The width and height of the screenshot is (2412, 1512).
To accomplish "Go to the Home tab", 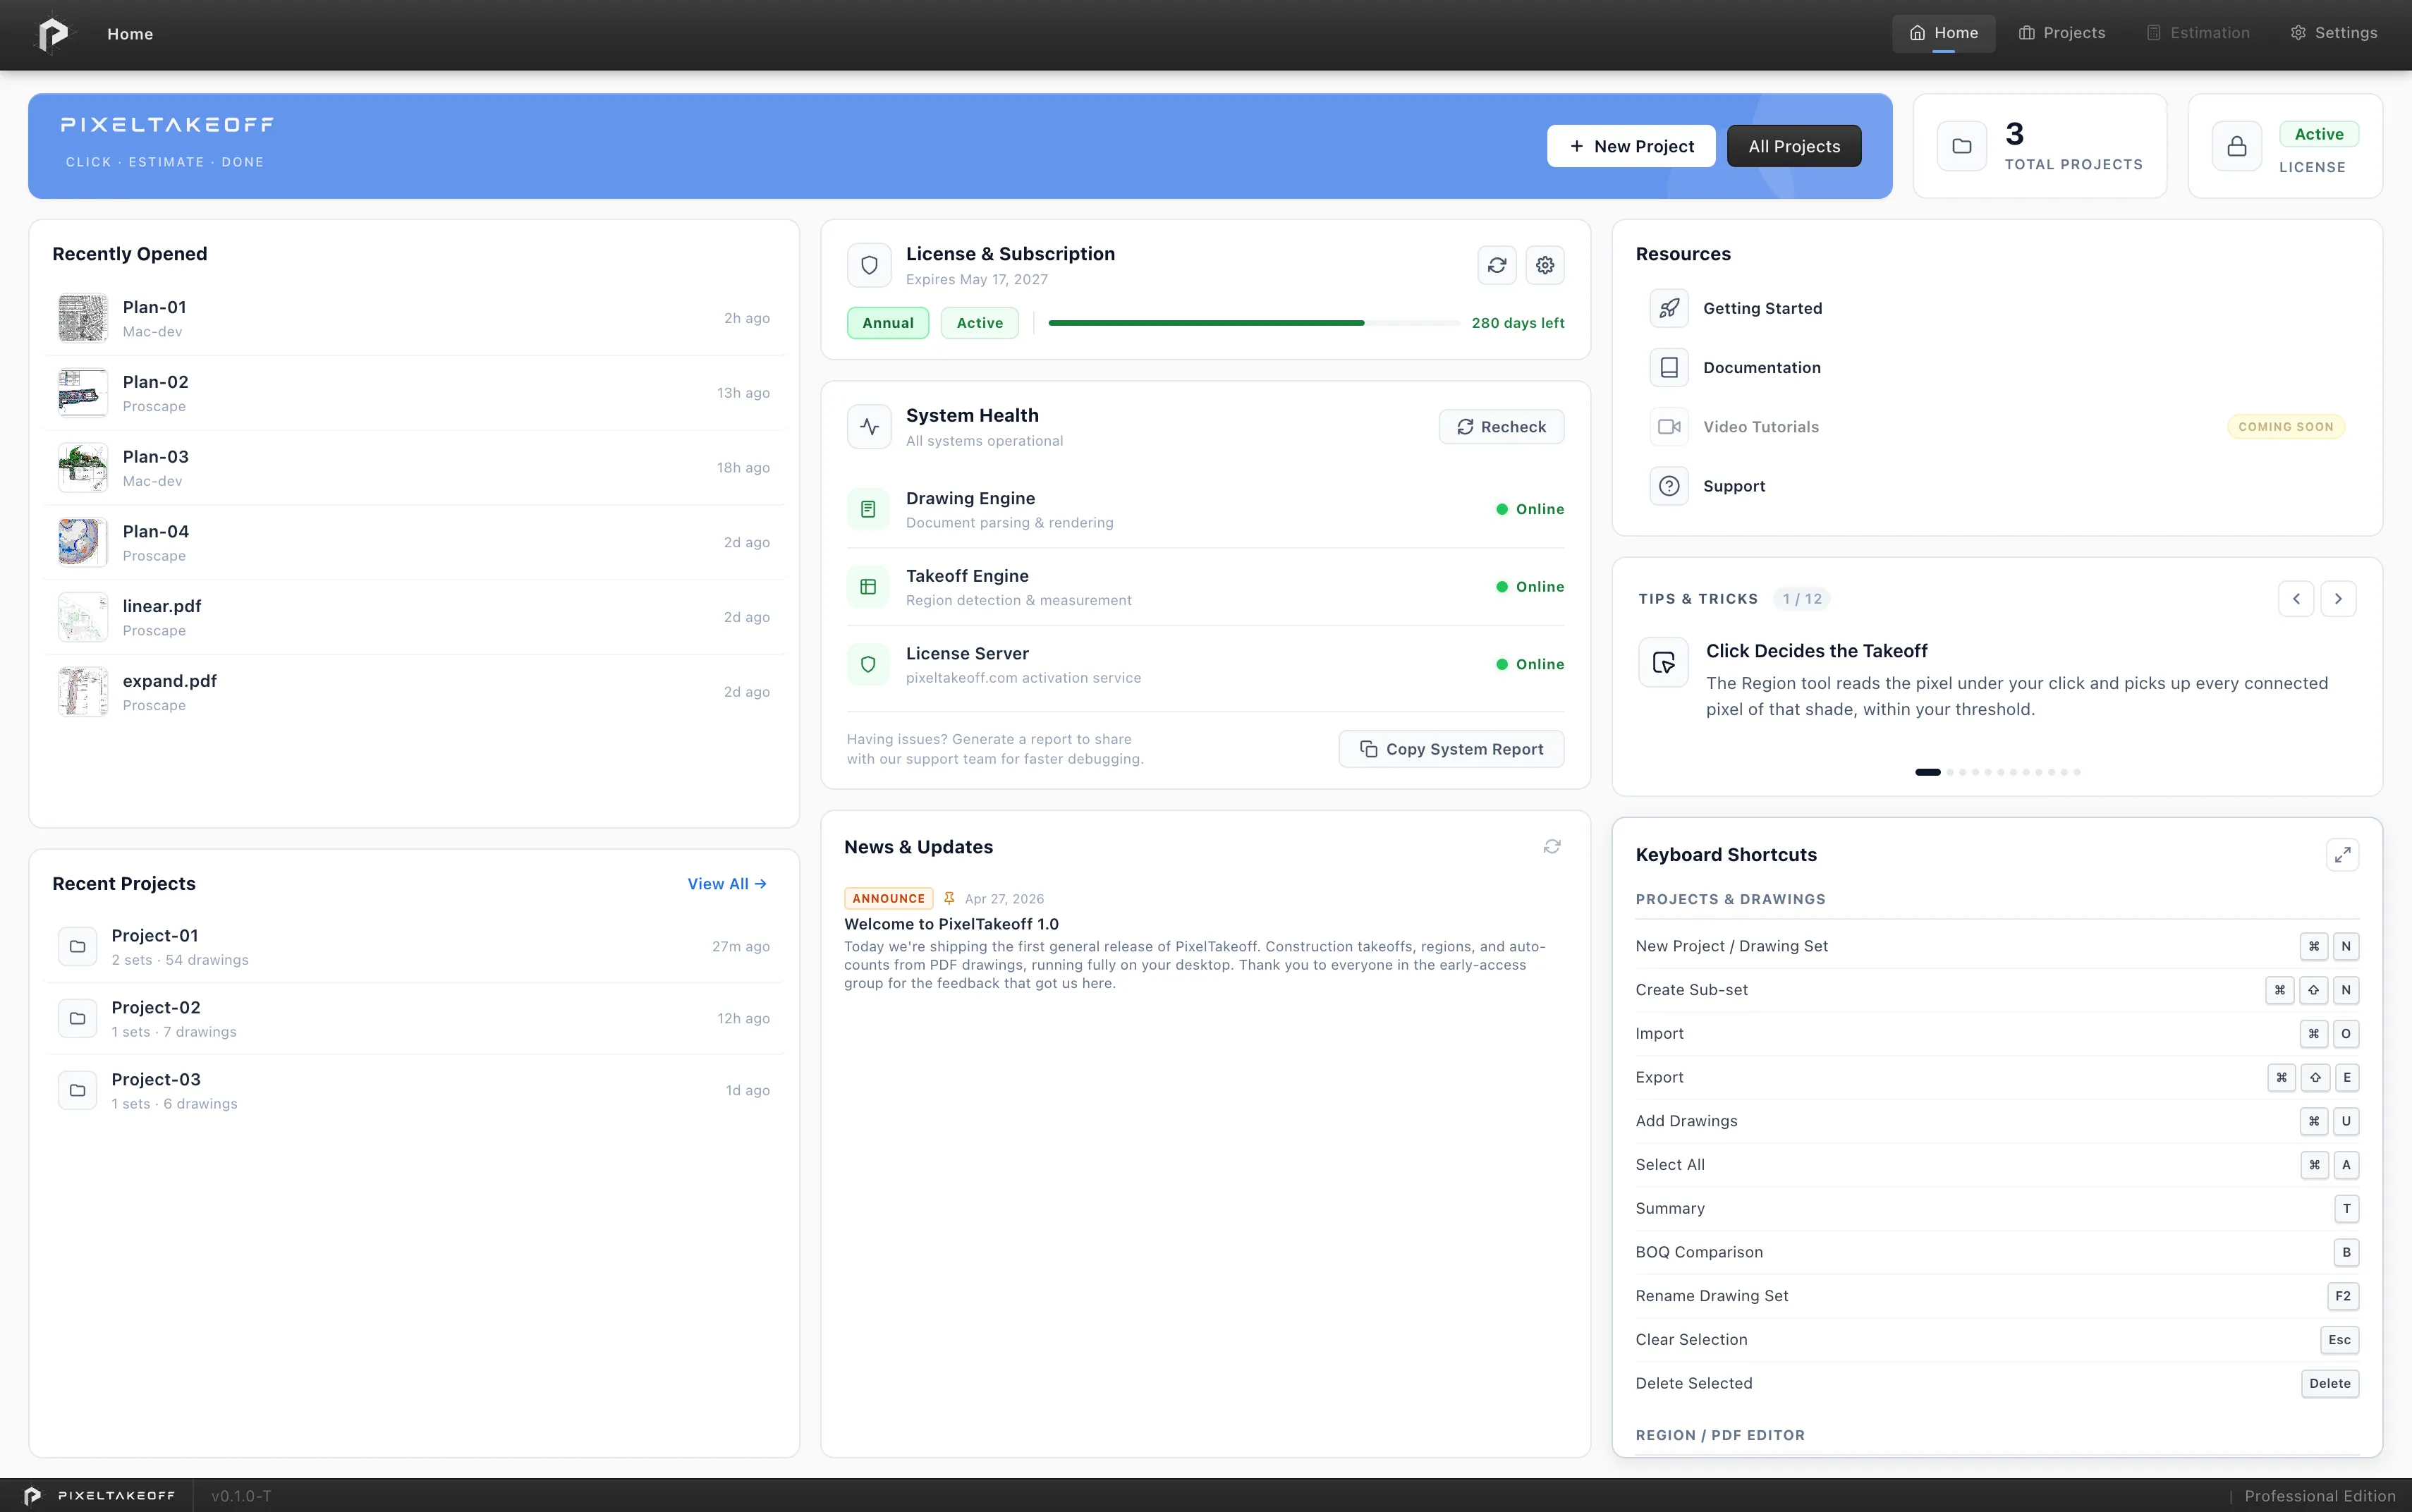I will (x=1943, y=33).
